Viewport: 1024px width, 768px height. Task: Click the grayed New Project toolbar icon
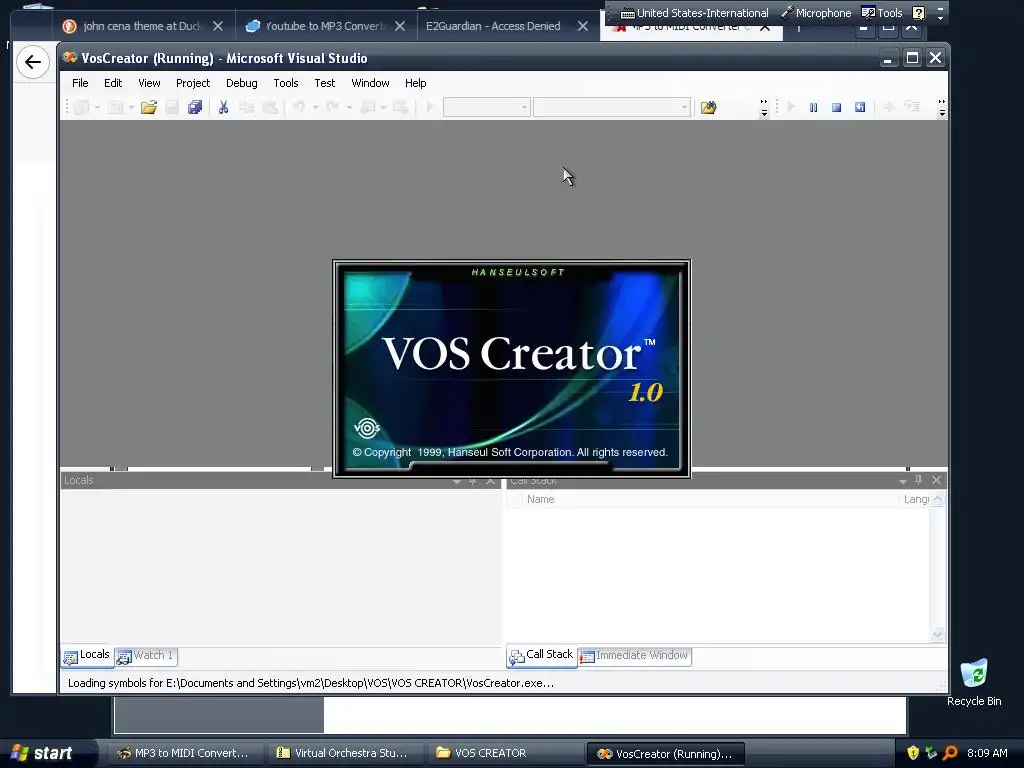81,107
